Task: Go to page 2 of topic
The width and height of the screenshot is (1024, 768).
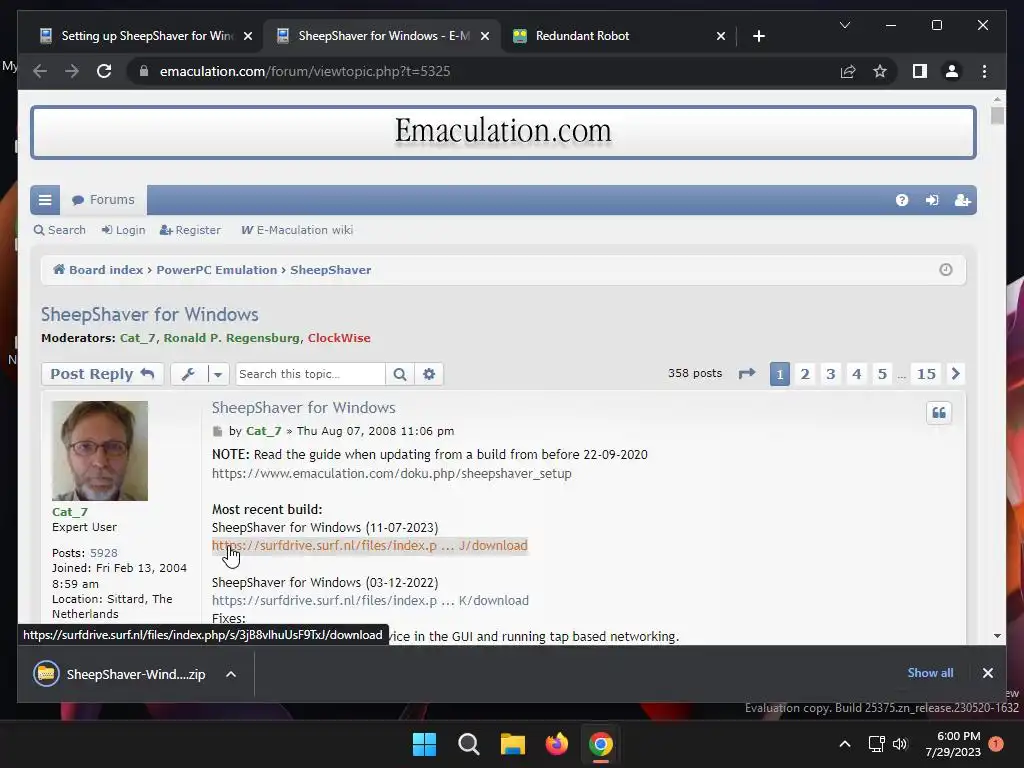Action: click(x=805, y=374)
